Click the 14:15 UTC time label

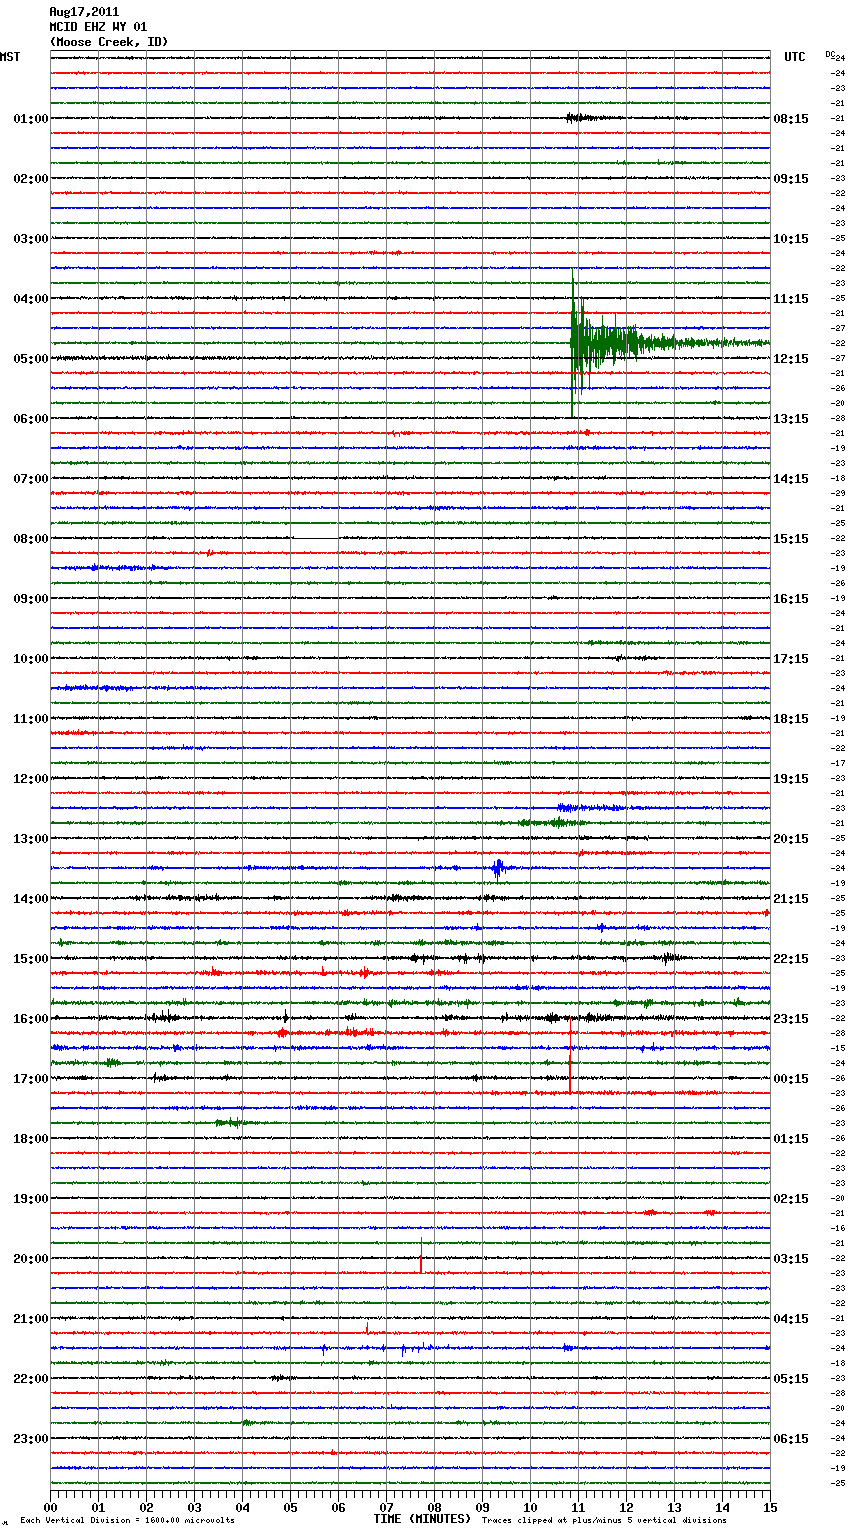coord(791,479)
